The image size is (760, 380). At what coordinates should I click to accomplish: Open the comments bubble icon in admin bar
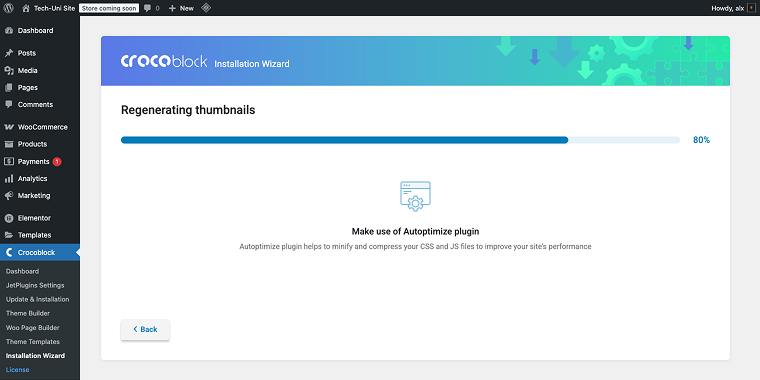148,8
